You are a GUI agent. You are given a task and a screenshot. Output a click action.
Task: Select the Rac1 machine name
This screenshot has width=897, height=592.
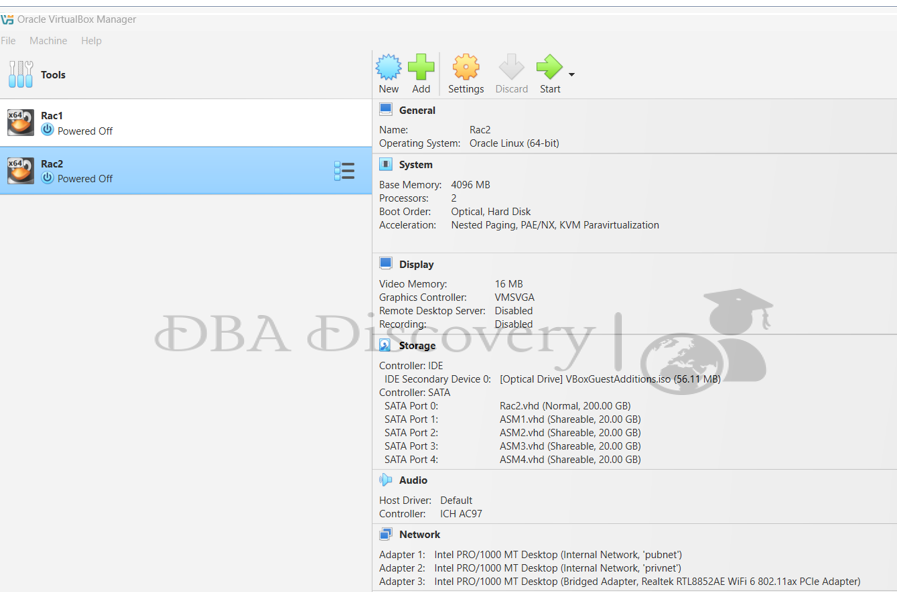tap(51, 116)
